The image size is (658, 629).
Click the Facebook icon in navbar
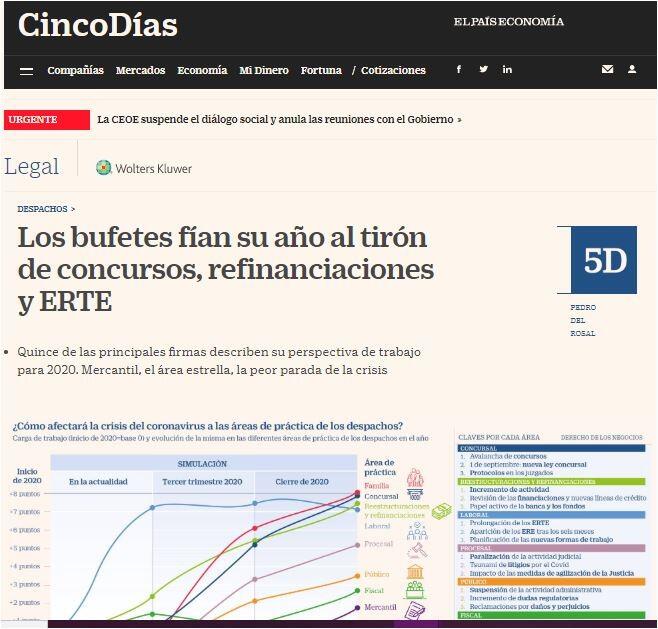(459, 70)
